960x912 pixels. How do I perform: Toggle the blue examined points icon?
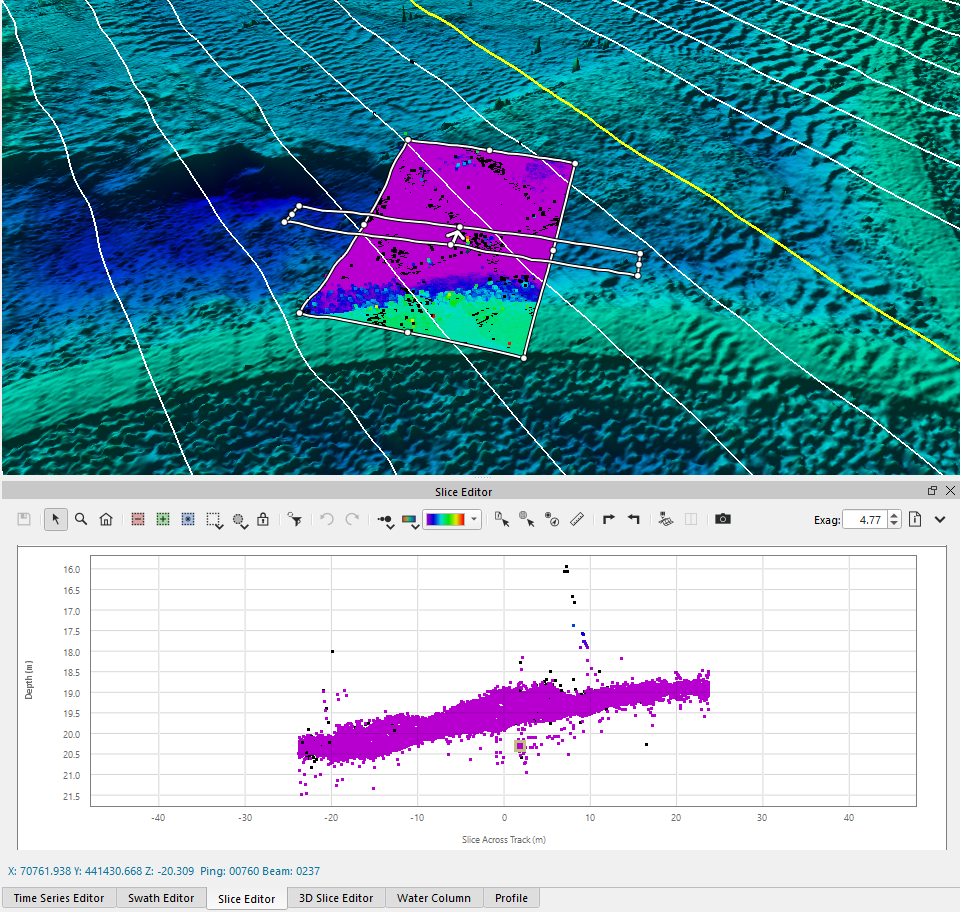tap(187, 519)
